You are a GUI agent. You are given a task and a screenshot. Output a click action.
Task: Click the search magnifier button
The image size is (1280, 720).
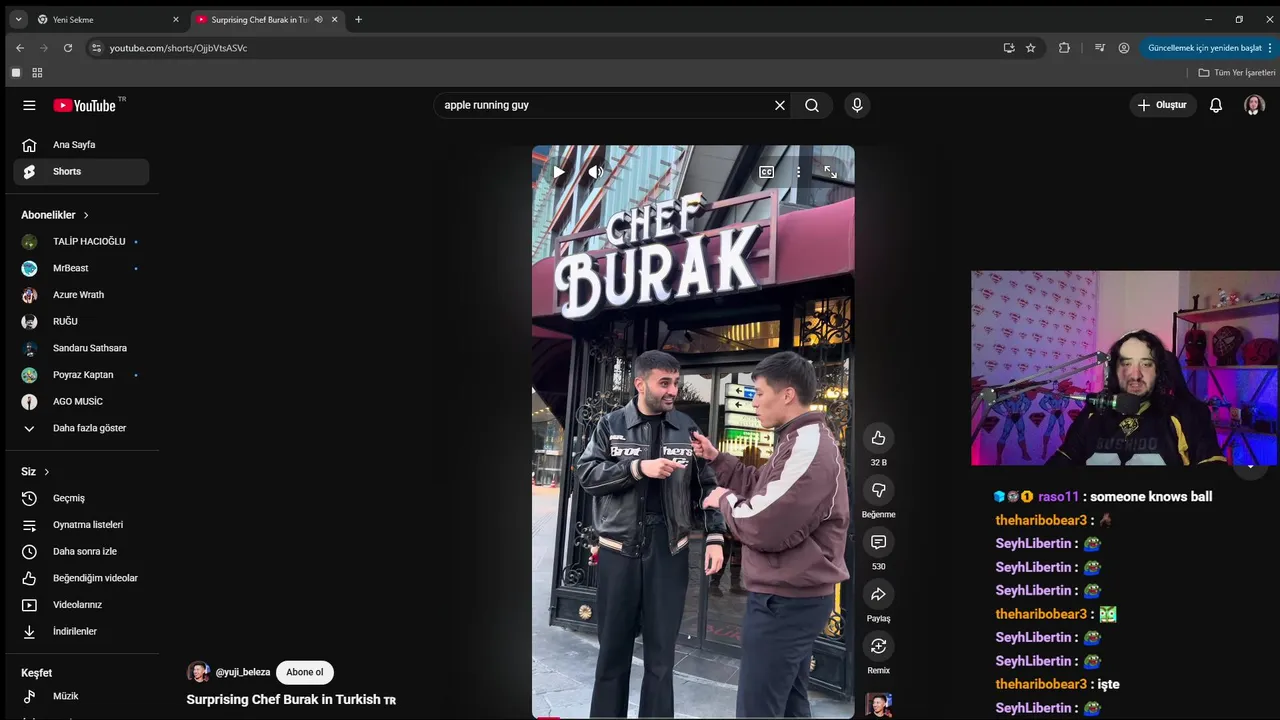click(812, 105)
